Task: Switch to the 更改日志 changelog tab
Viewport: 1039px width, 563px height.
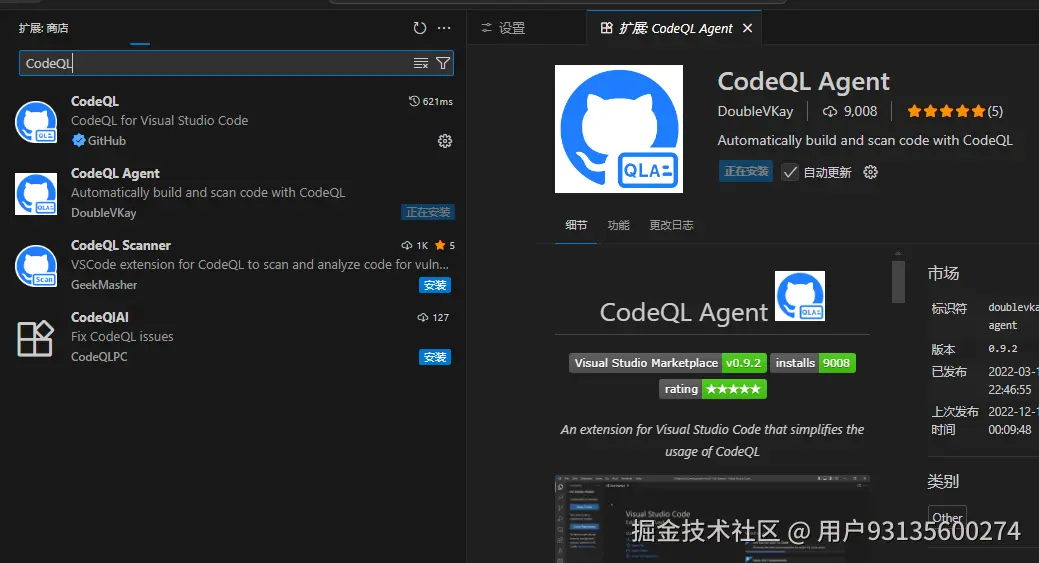Action: pos(671,225)
